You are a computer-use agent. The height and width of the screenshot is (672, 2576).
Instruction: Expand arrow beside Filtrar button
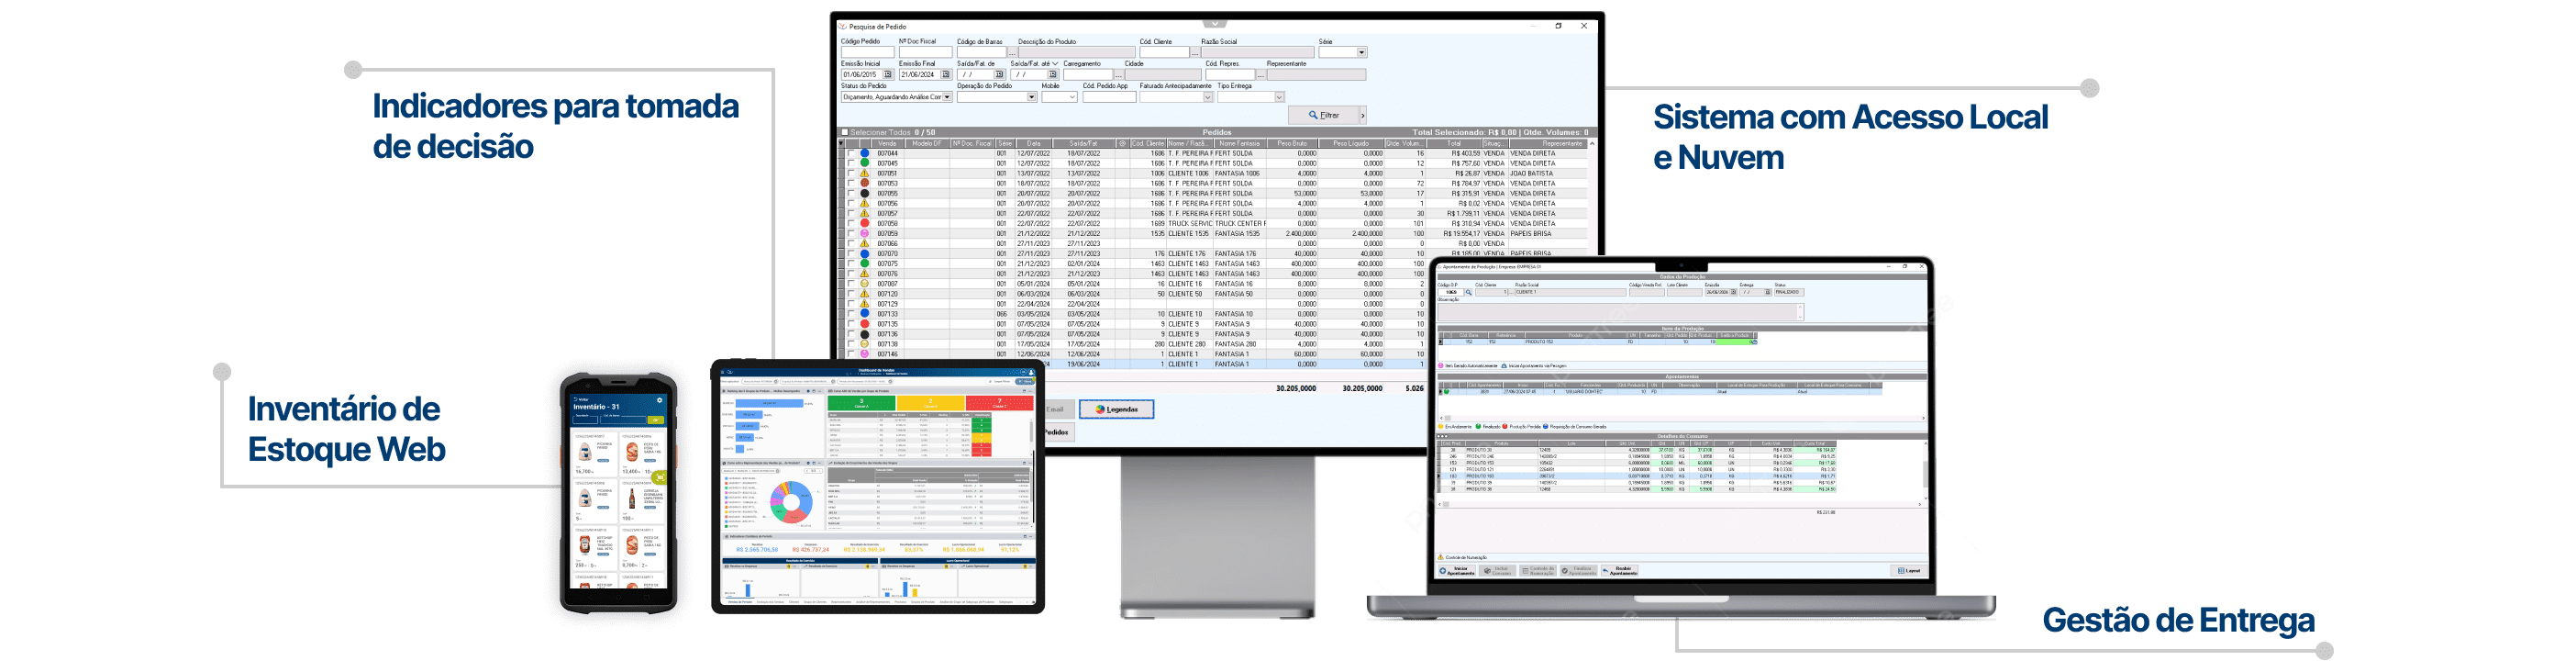[x=1364, y=116]
